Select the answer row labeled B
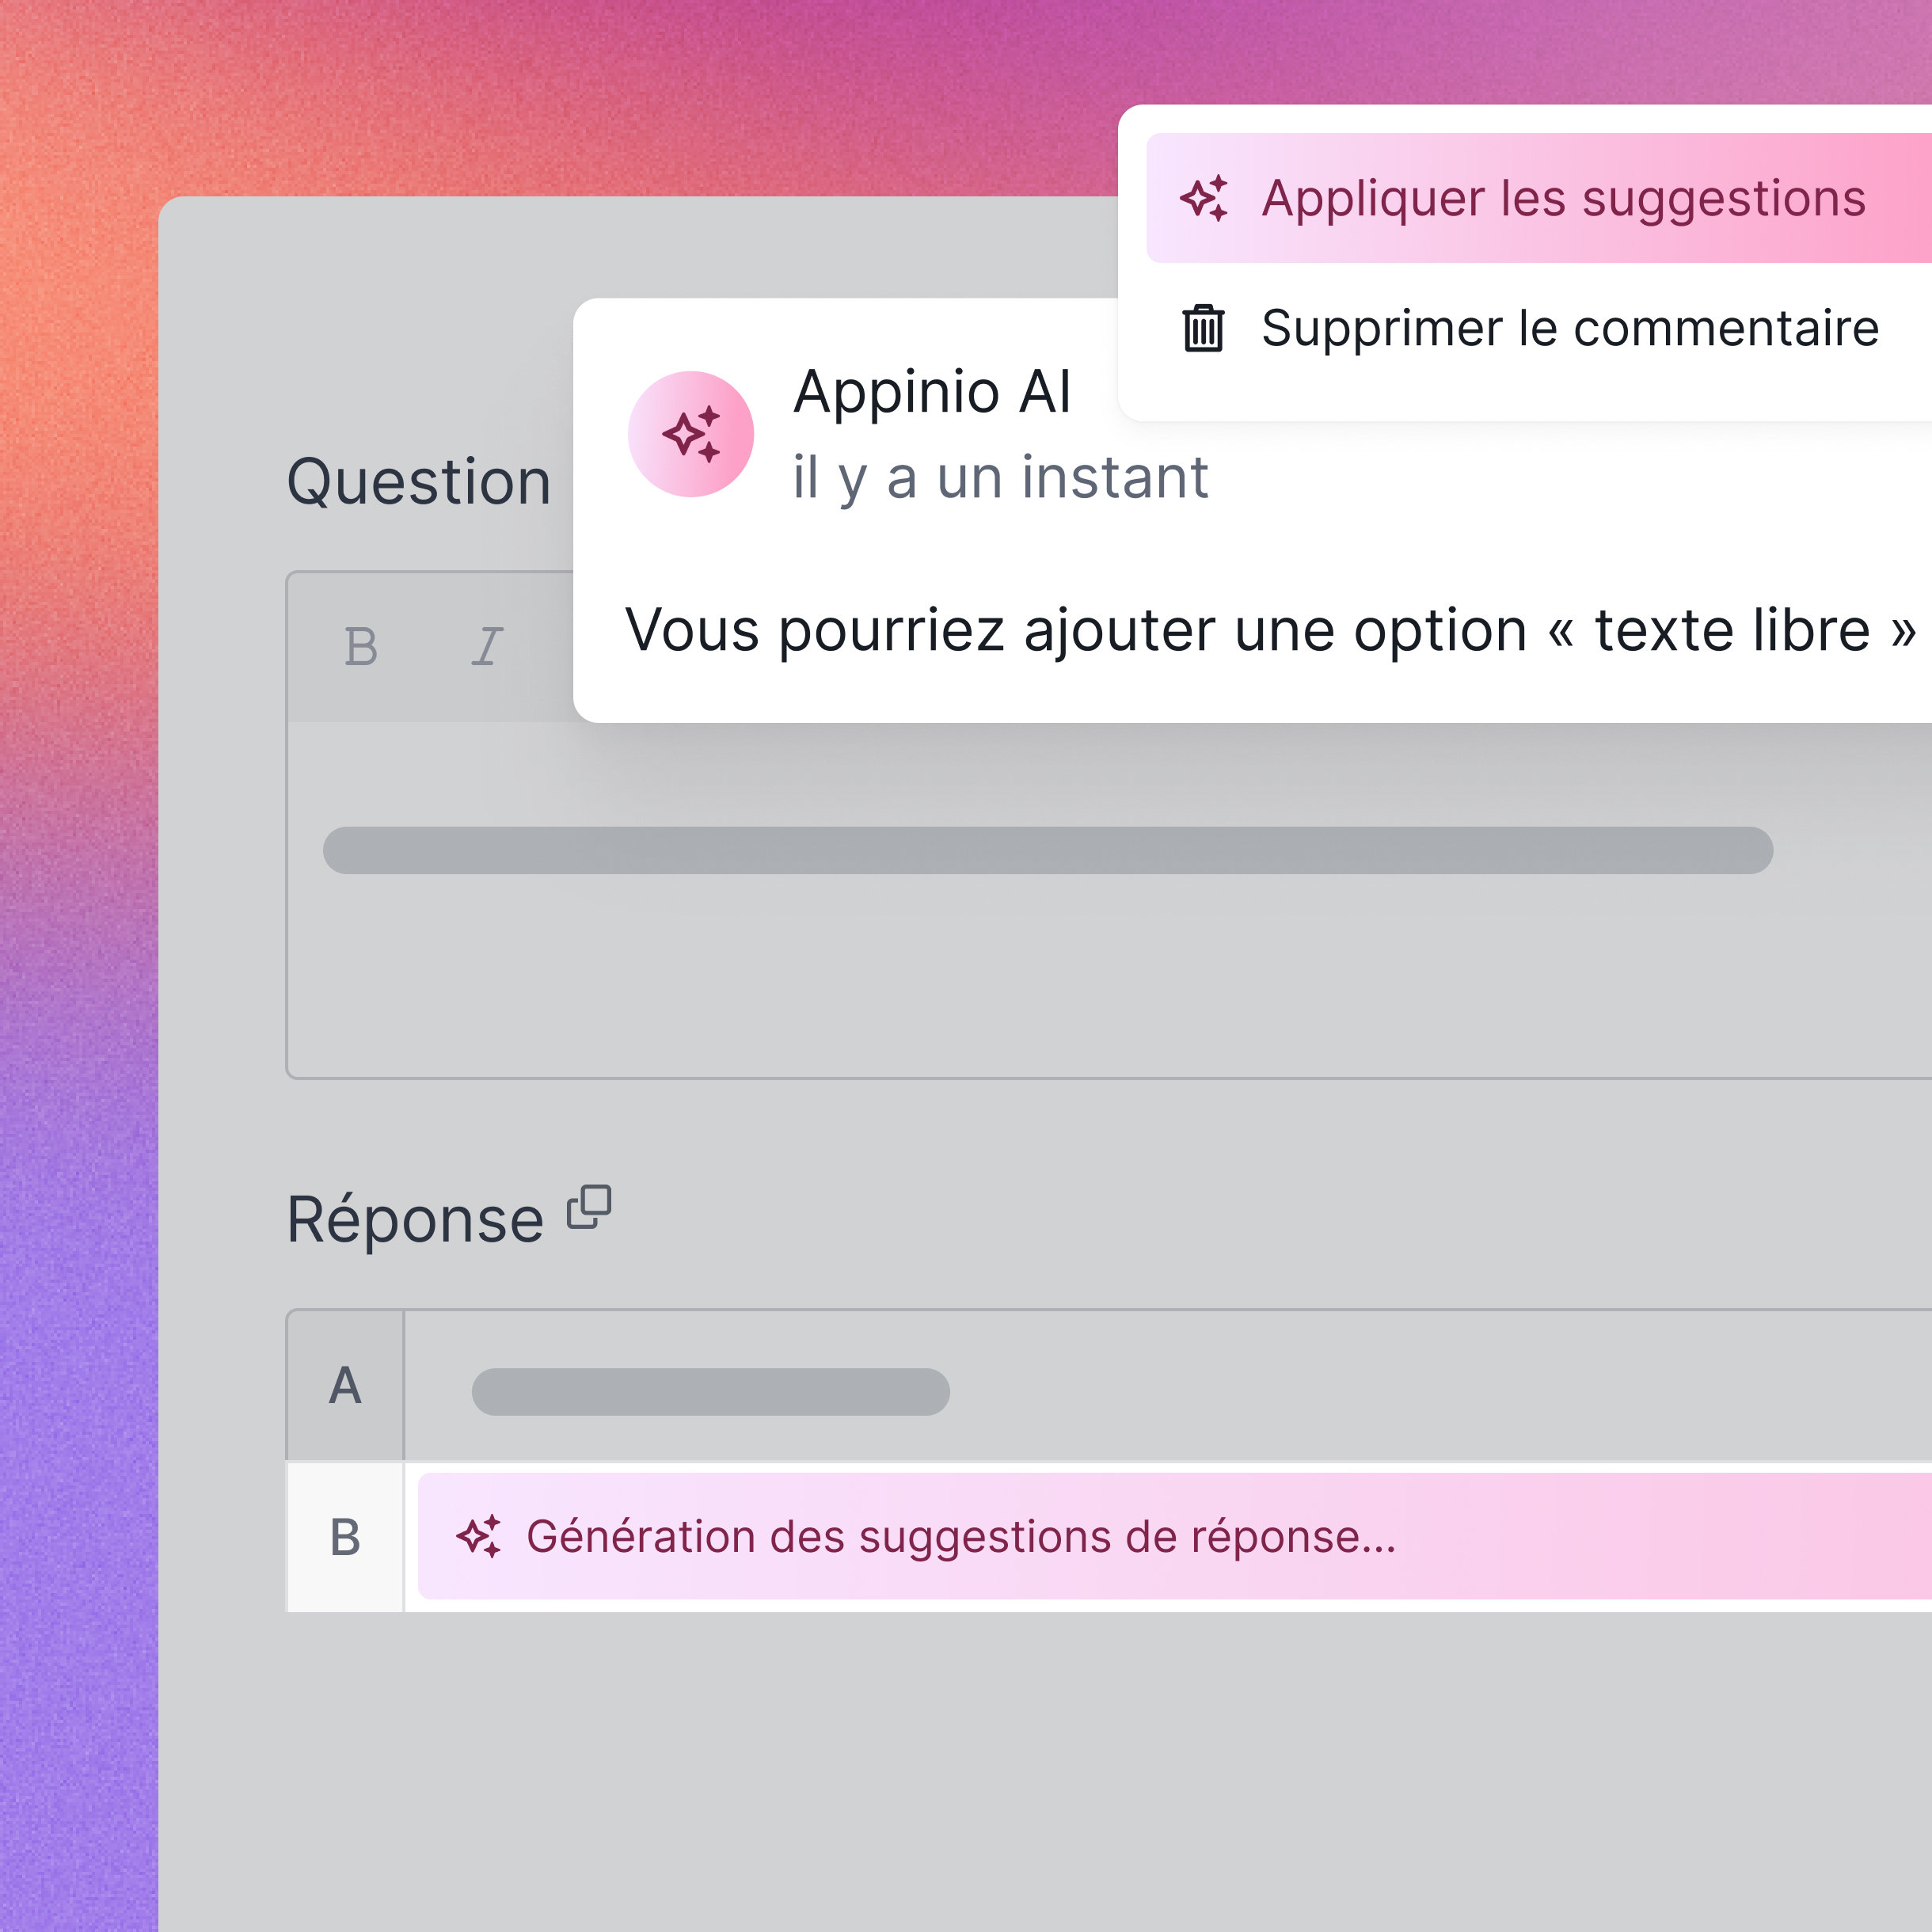 coord(345,1537)
